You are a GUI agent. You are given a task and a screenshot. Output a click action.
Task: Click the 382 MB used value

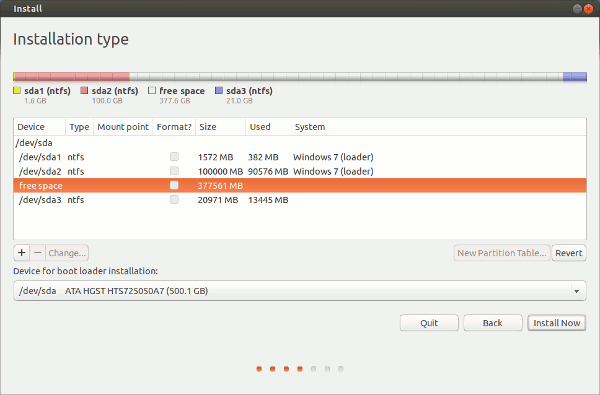(263, 157)
